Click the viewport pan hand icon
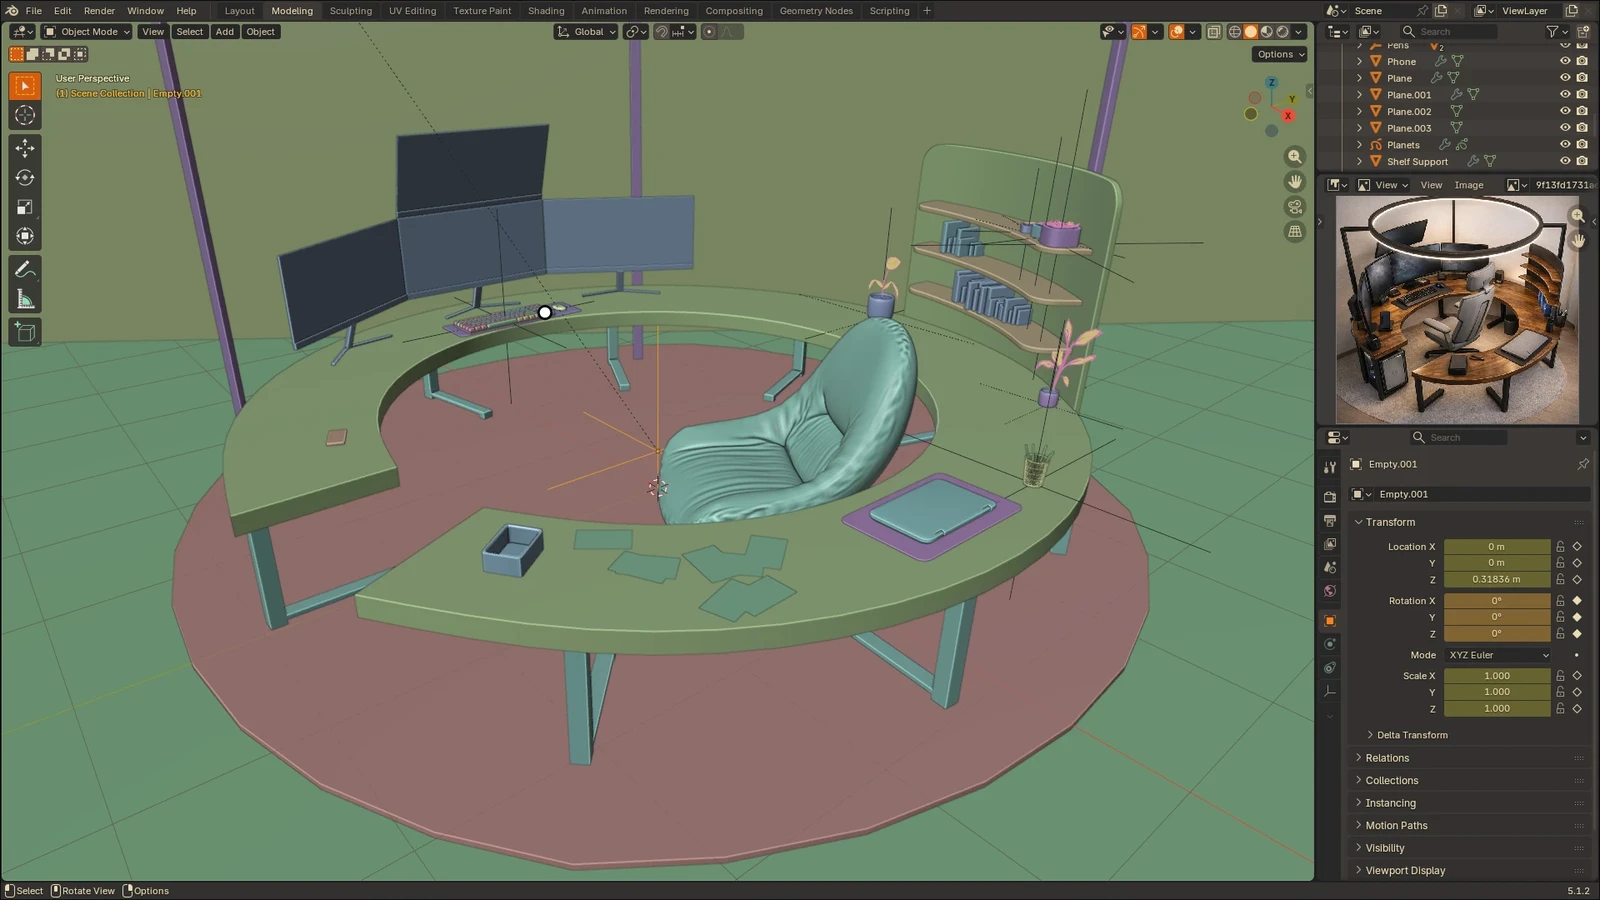The width and height of the screenshot is (1600, 900). click(1295, 182)
